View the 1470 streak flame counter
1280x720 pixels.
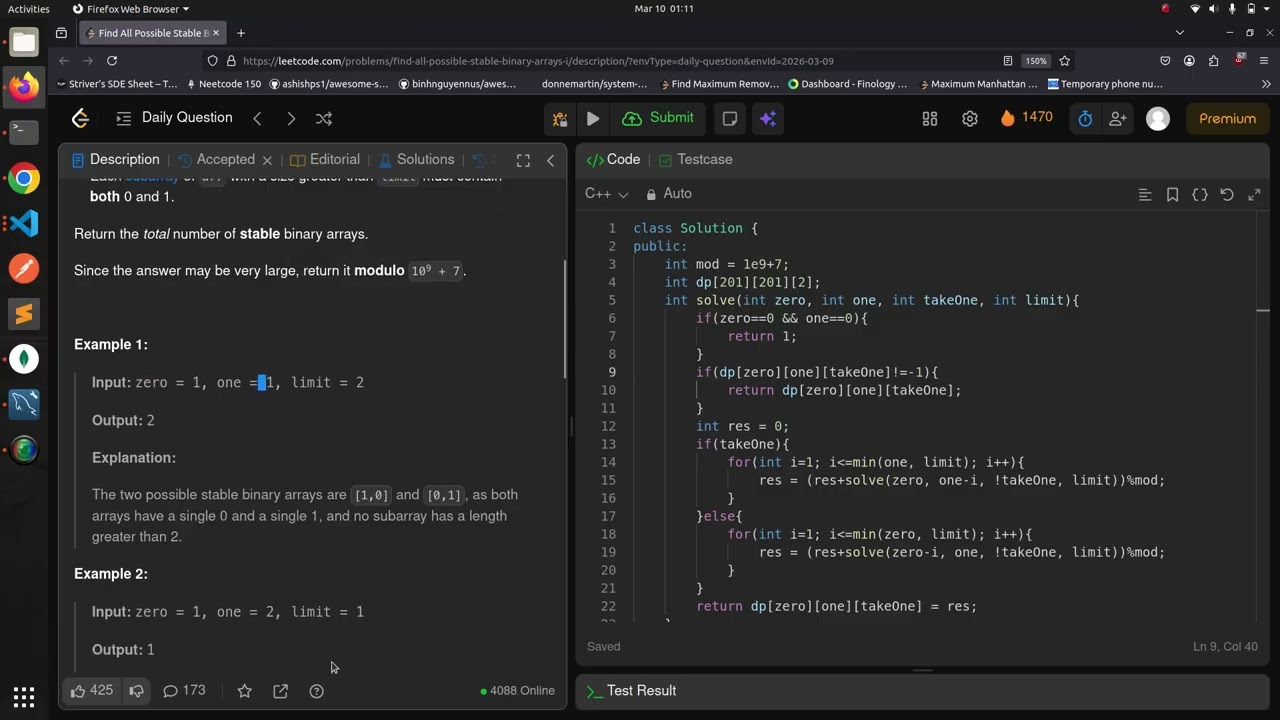click(x=1026, y=118)
